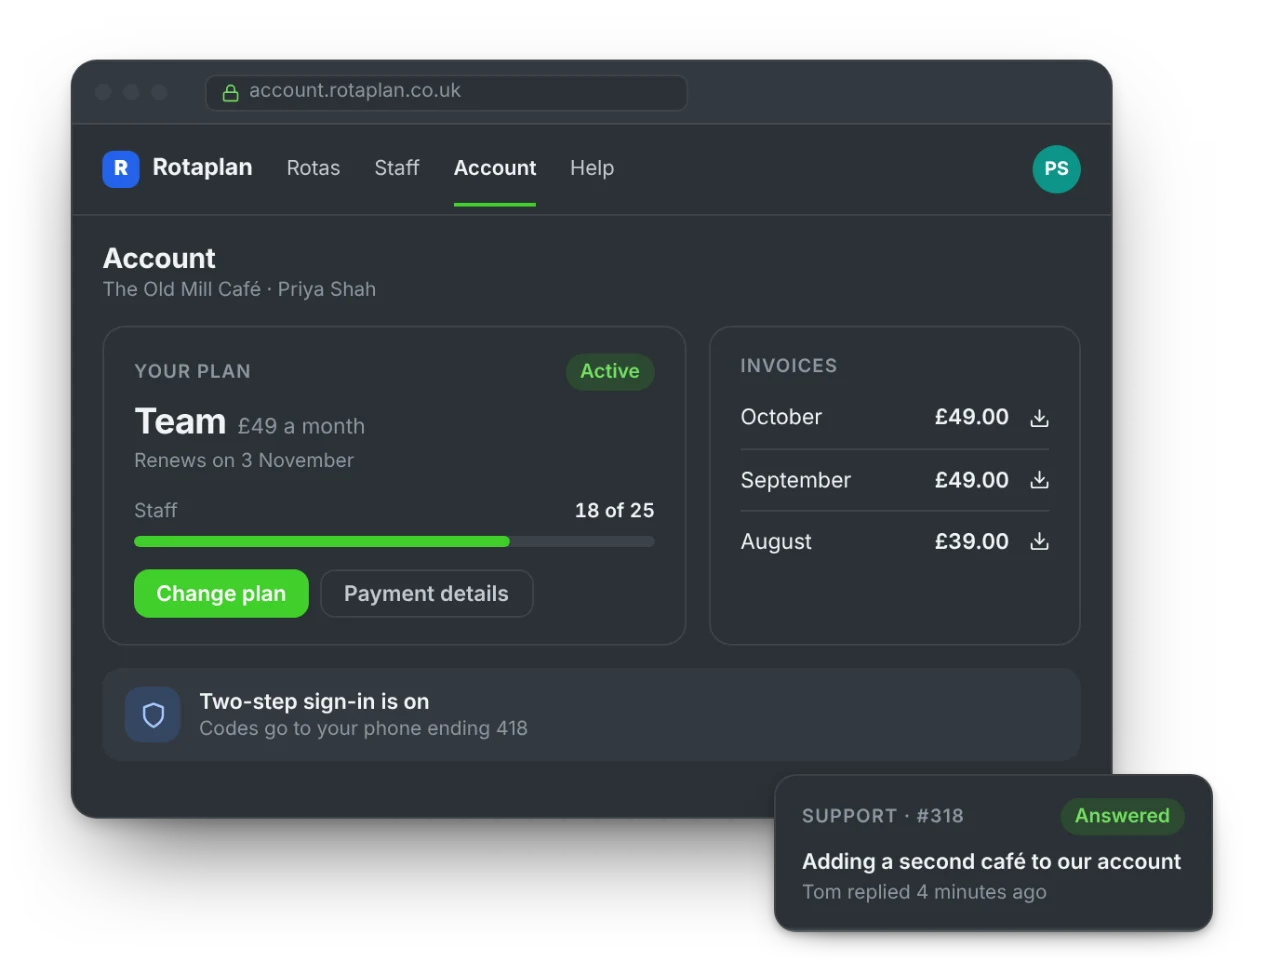
Task: Click the Change plan button
Action: (221, 594)
